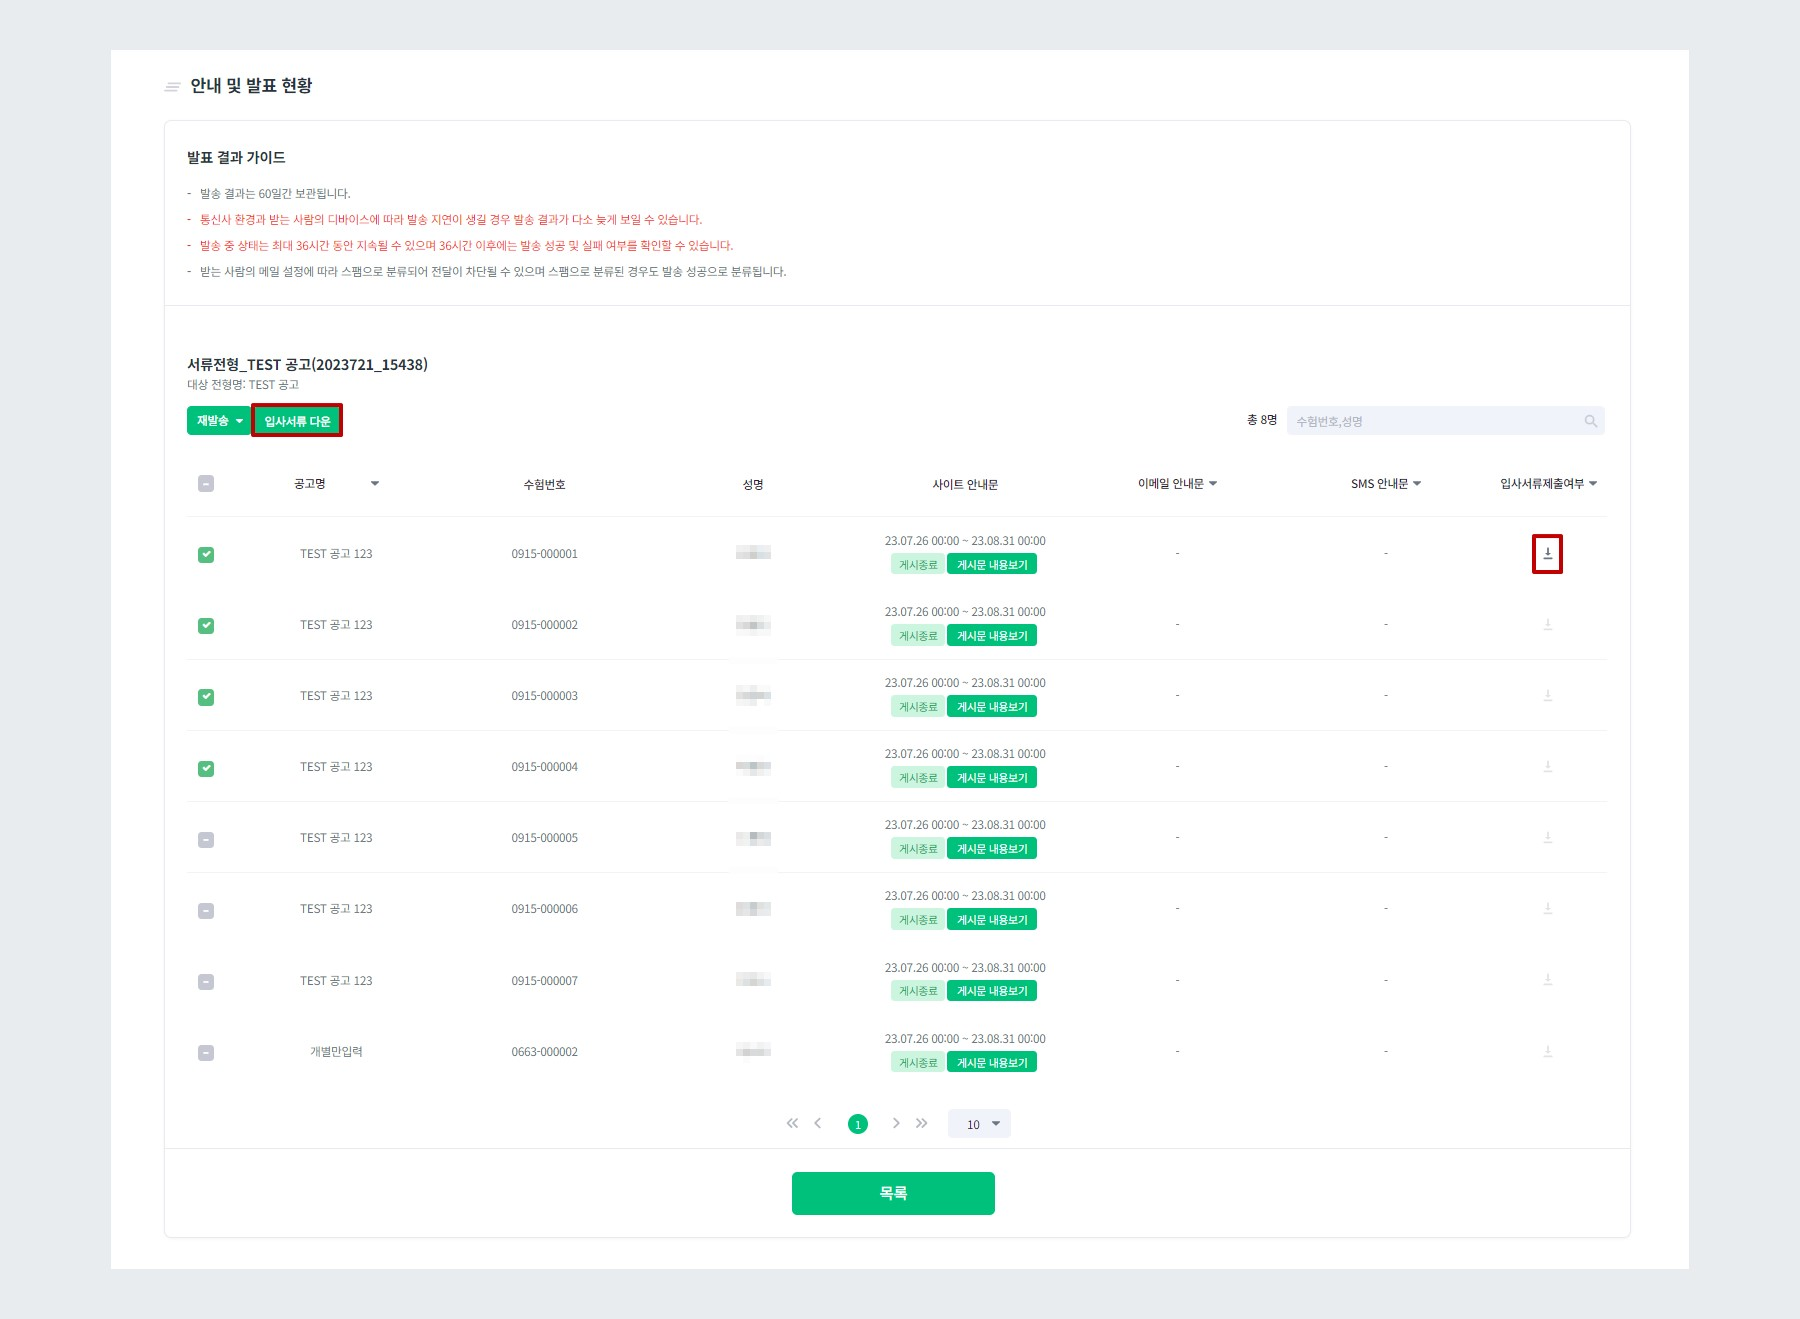This screenshot has width=1800, height=1319.
Task: Check the row for 0915-000007
Action: click(206, 982)
